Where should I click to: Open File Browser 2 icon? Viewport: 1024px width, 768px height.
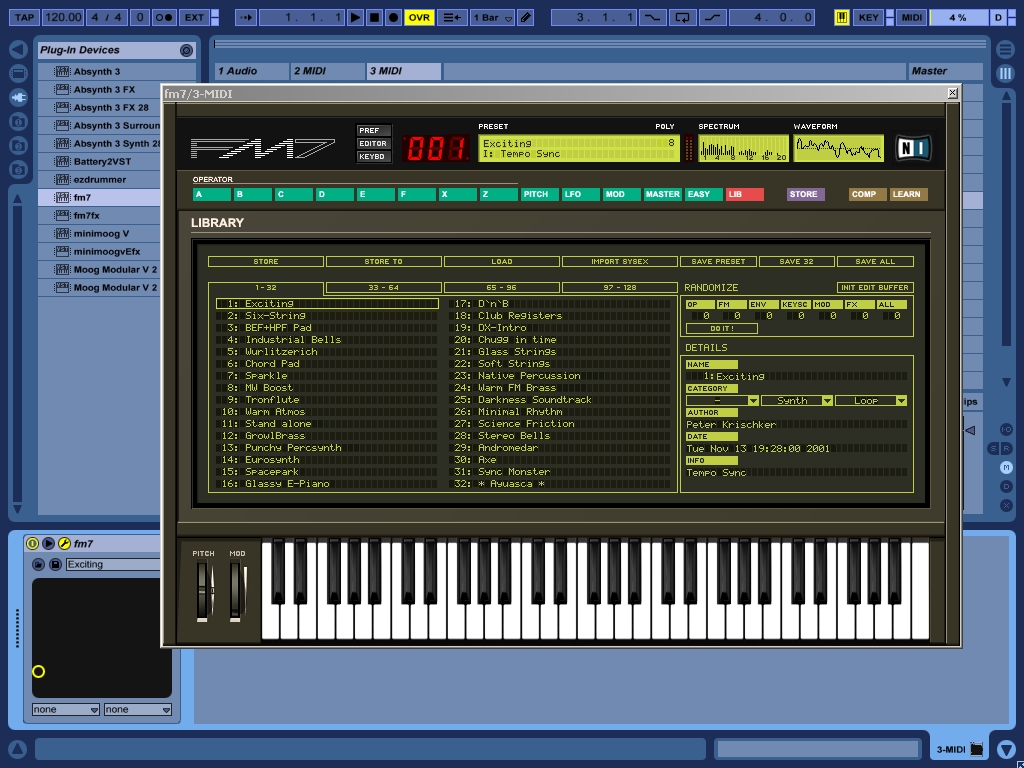tap(18, 146)
